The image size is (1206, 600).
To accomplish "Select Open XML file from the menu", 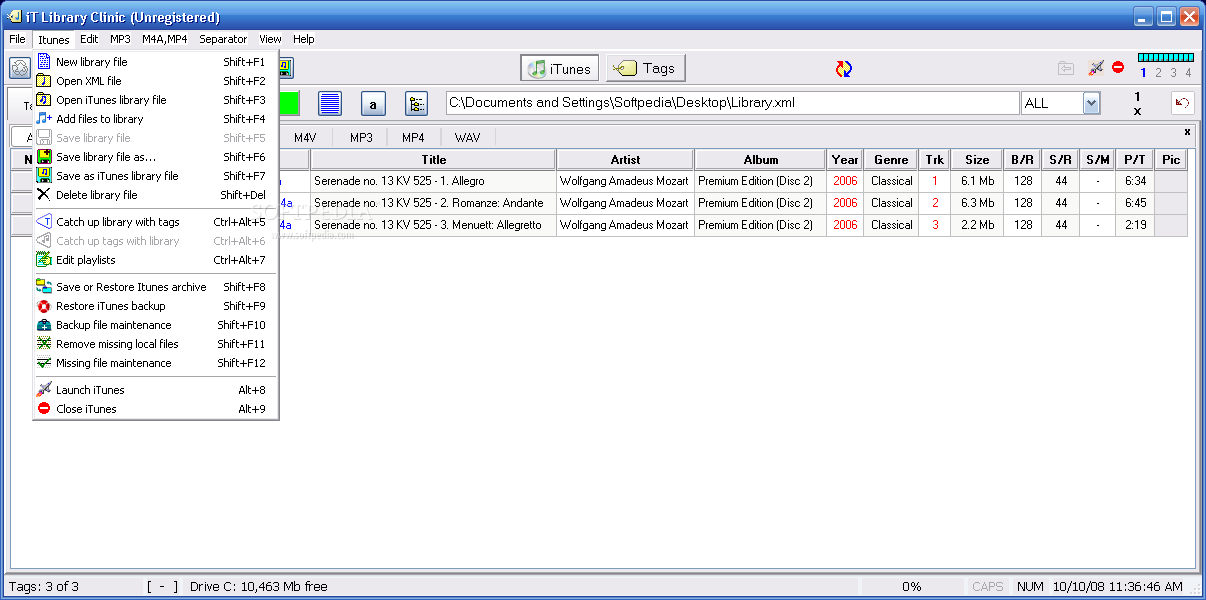I will (155, 81).
